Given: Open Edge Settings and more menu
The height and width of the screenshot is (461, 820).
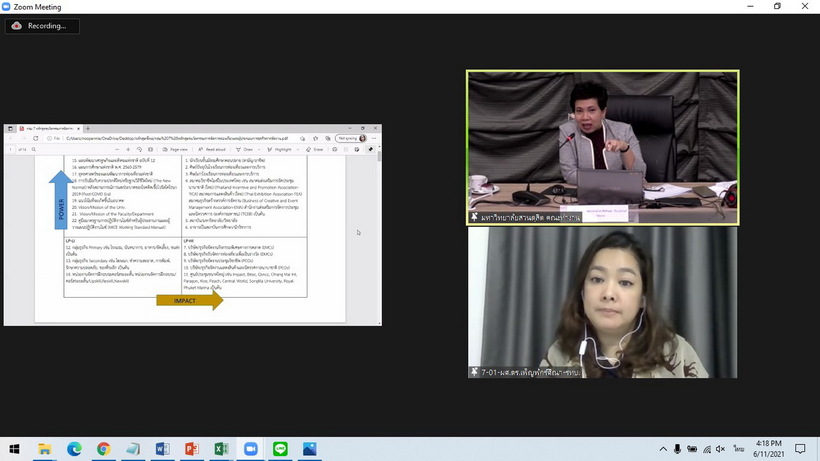Looking at the screenshot, I should tap(374, 139).
